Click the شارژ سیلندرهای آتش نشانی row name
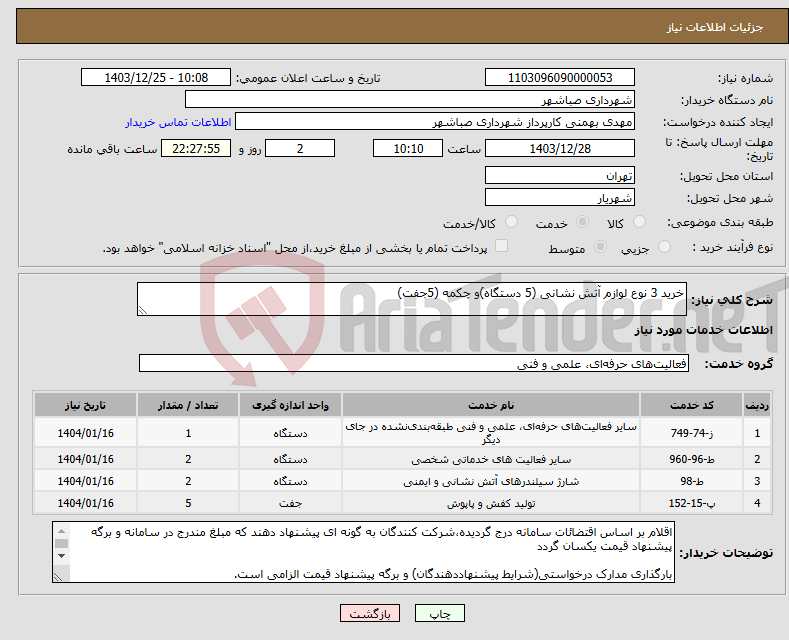This screenshot has width=789, height=640. pos(491,482)
